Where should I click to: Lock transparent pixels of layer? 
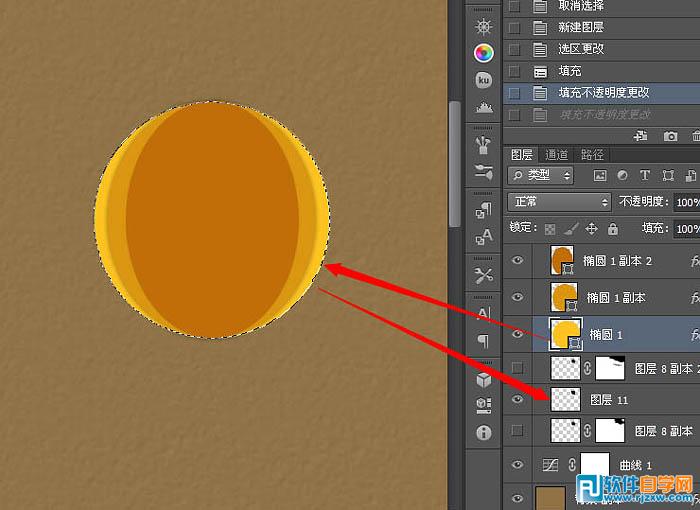click(550, 229)
